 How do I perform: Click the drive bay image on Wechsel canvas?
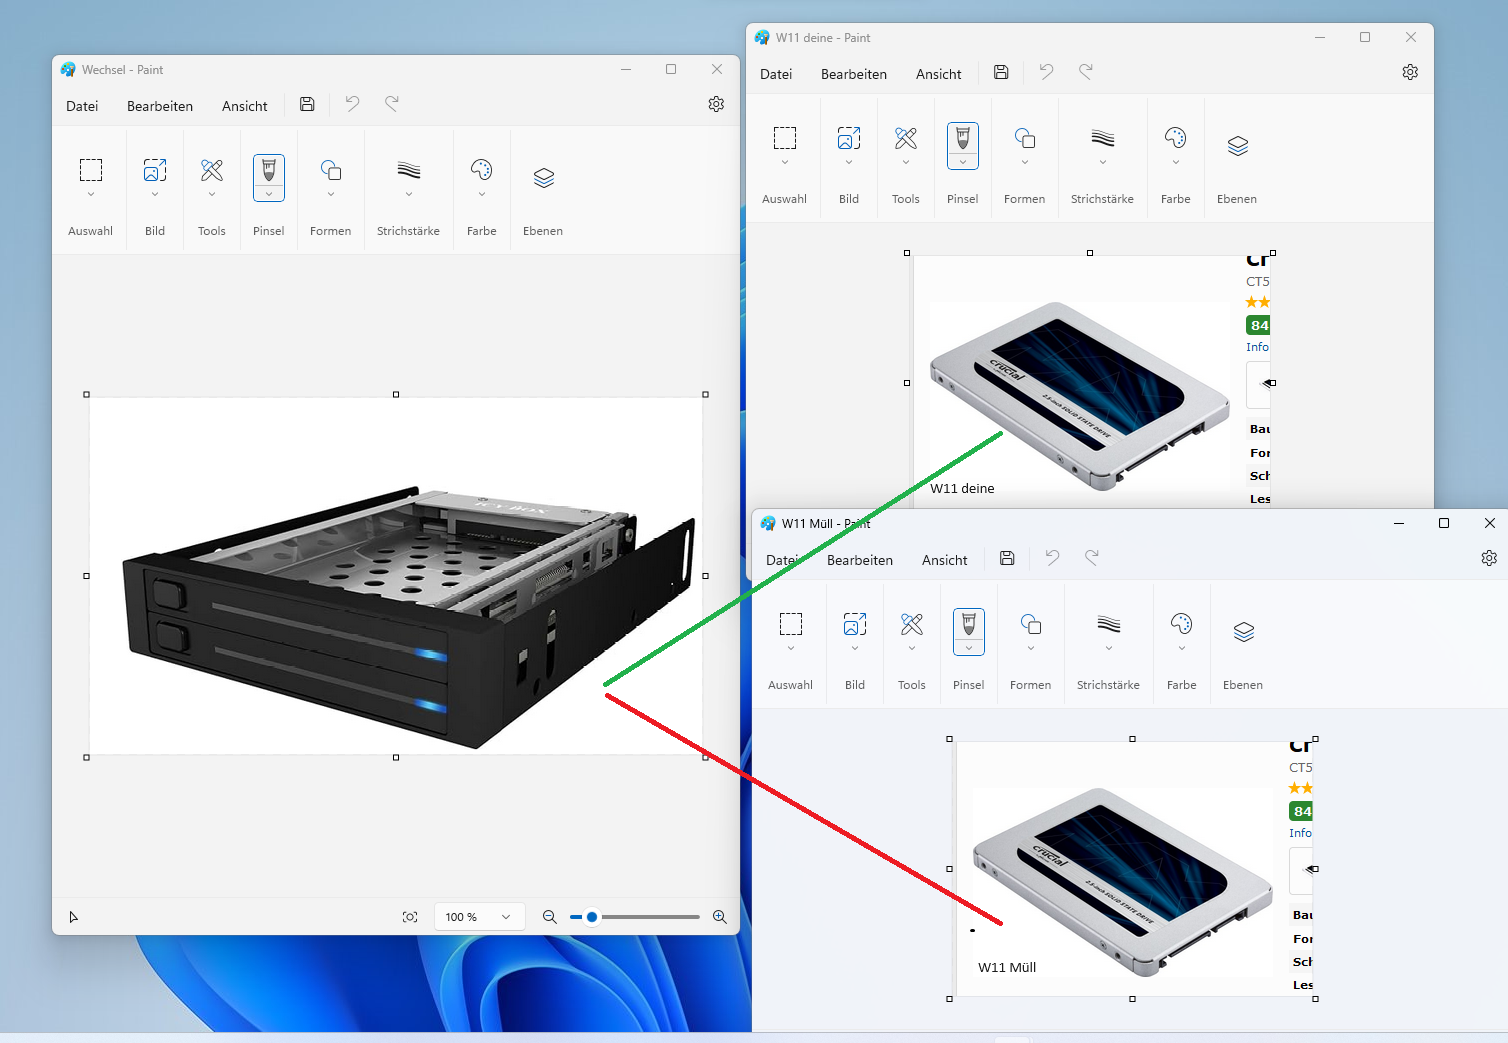coord(408,616)
